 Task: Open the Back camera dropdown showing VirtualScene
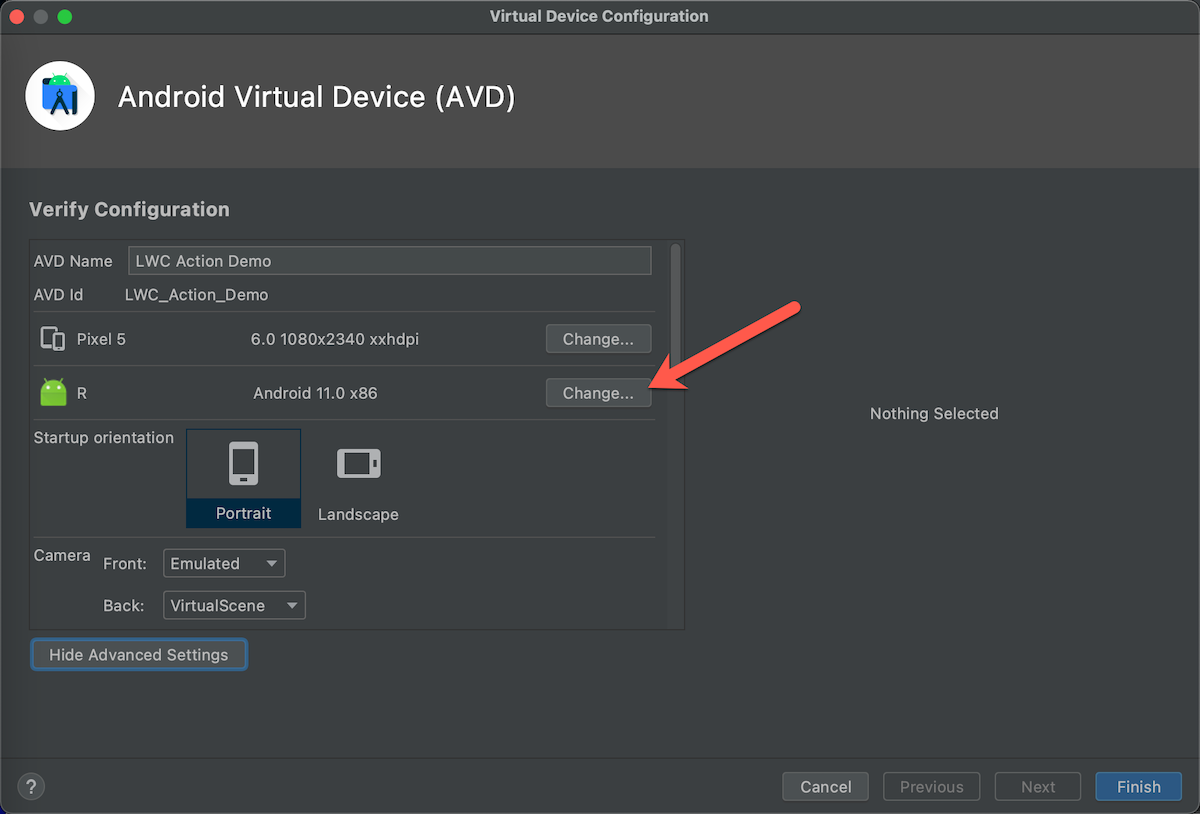(234, 604)
